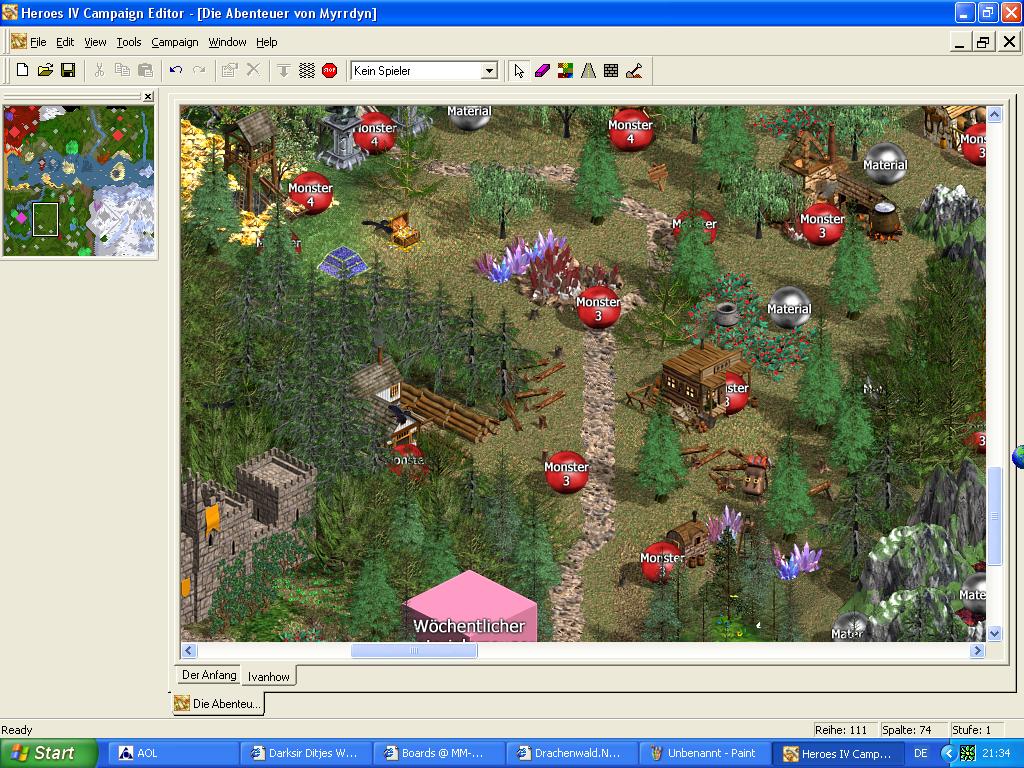Expand hidden tray icons arrow
Image resolution: width=1024 pixels, height=768 pixels.
tap(948, 753)
